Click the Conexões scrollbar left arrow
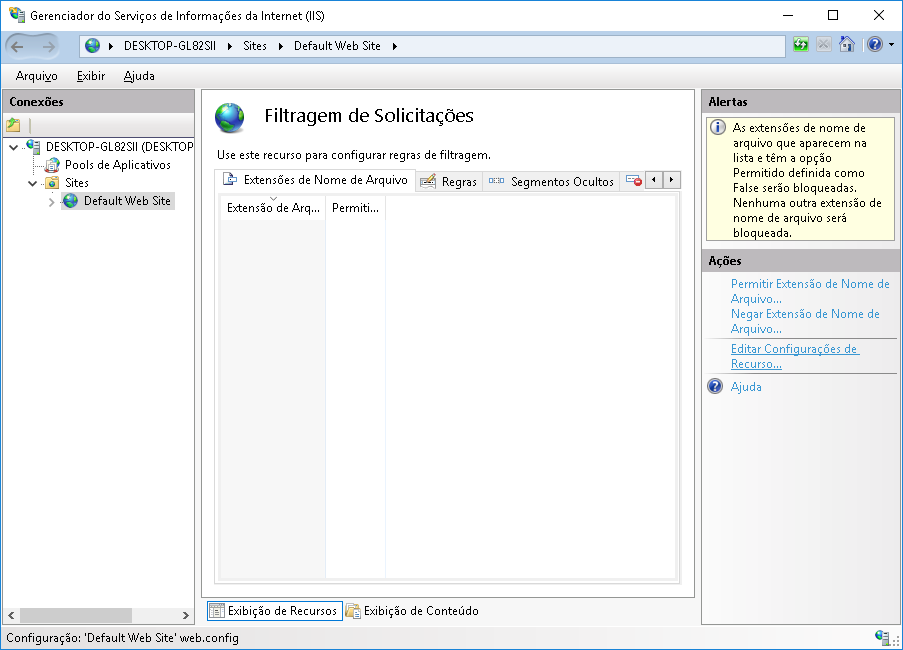 [11, 615]
